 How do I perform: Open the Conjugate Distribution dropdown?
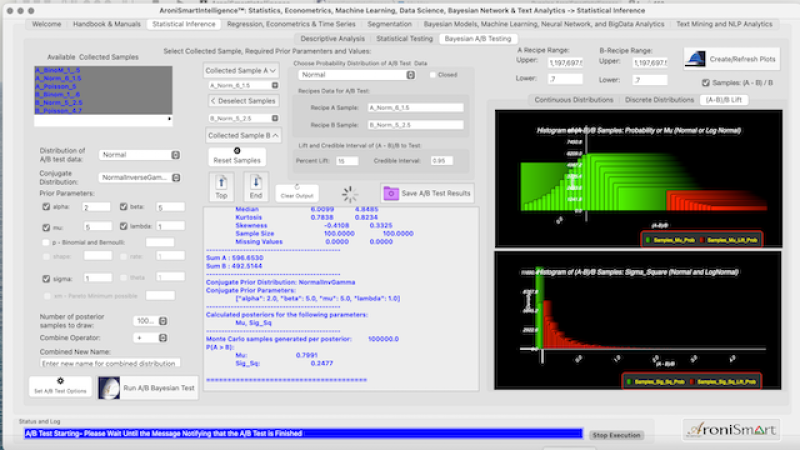pyautogui.click(x=139, y=178)
